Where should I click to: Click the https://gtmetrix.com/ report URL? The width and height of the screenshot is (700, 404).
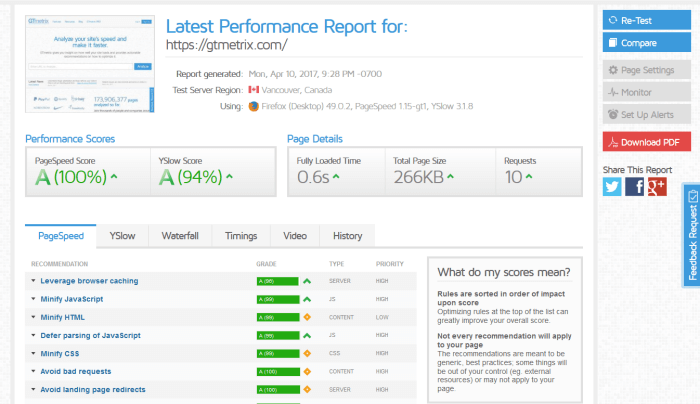(227, 45)
